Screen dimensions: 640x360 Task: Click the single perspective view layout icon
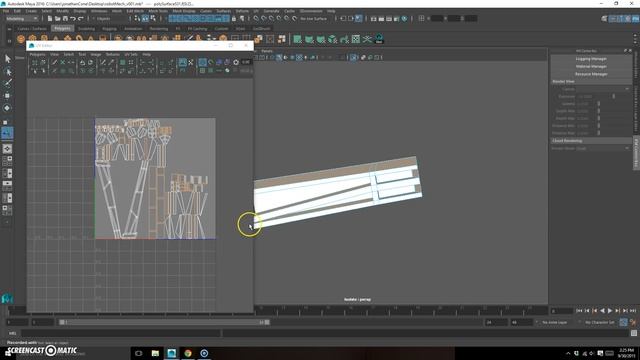[x=7, y=149]
